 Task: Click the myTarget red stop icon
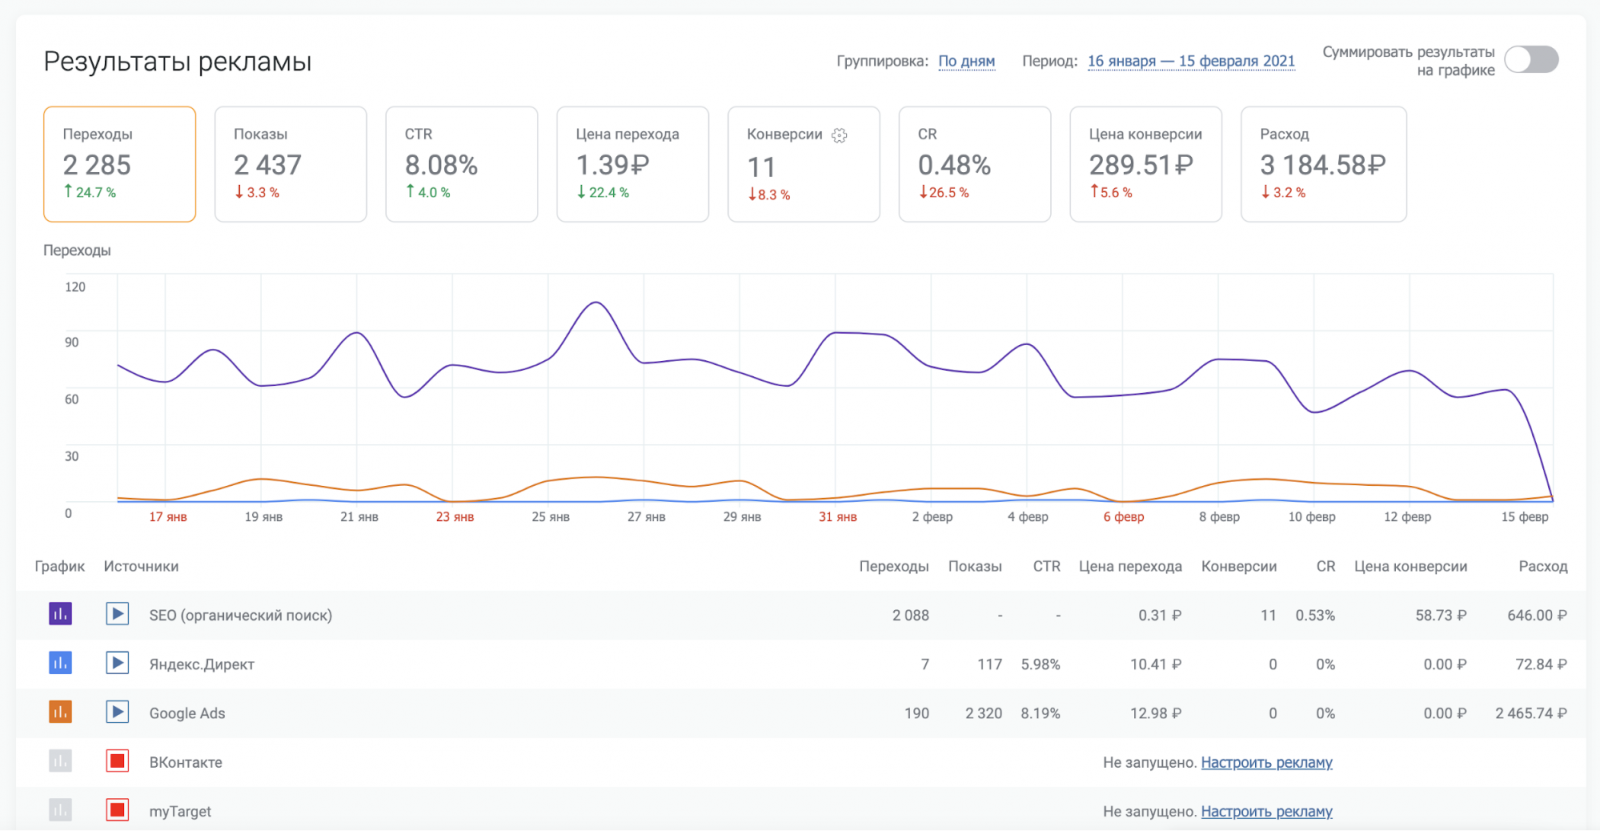coord(117,810)
